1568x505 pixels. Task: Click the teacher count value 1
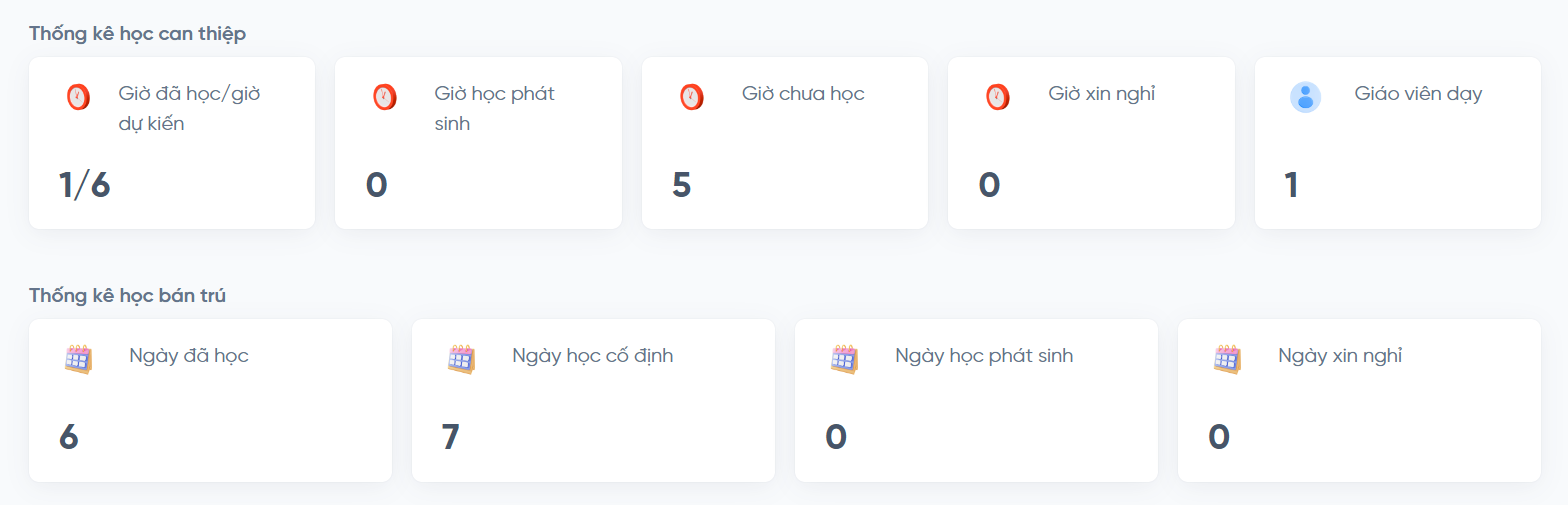[x=1292, y=185]
